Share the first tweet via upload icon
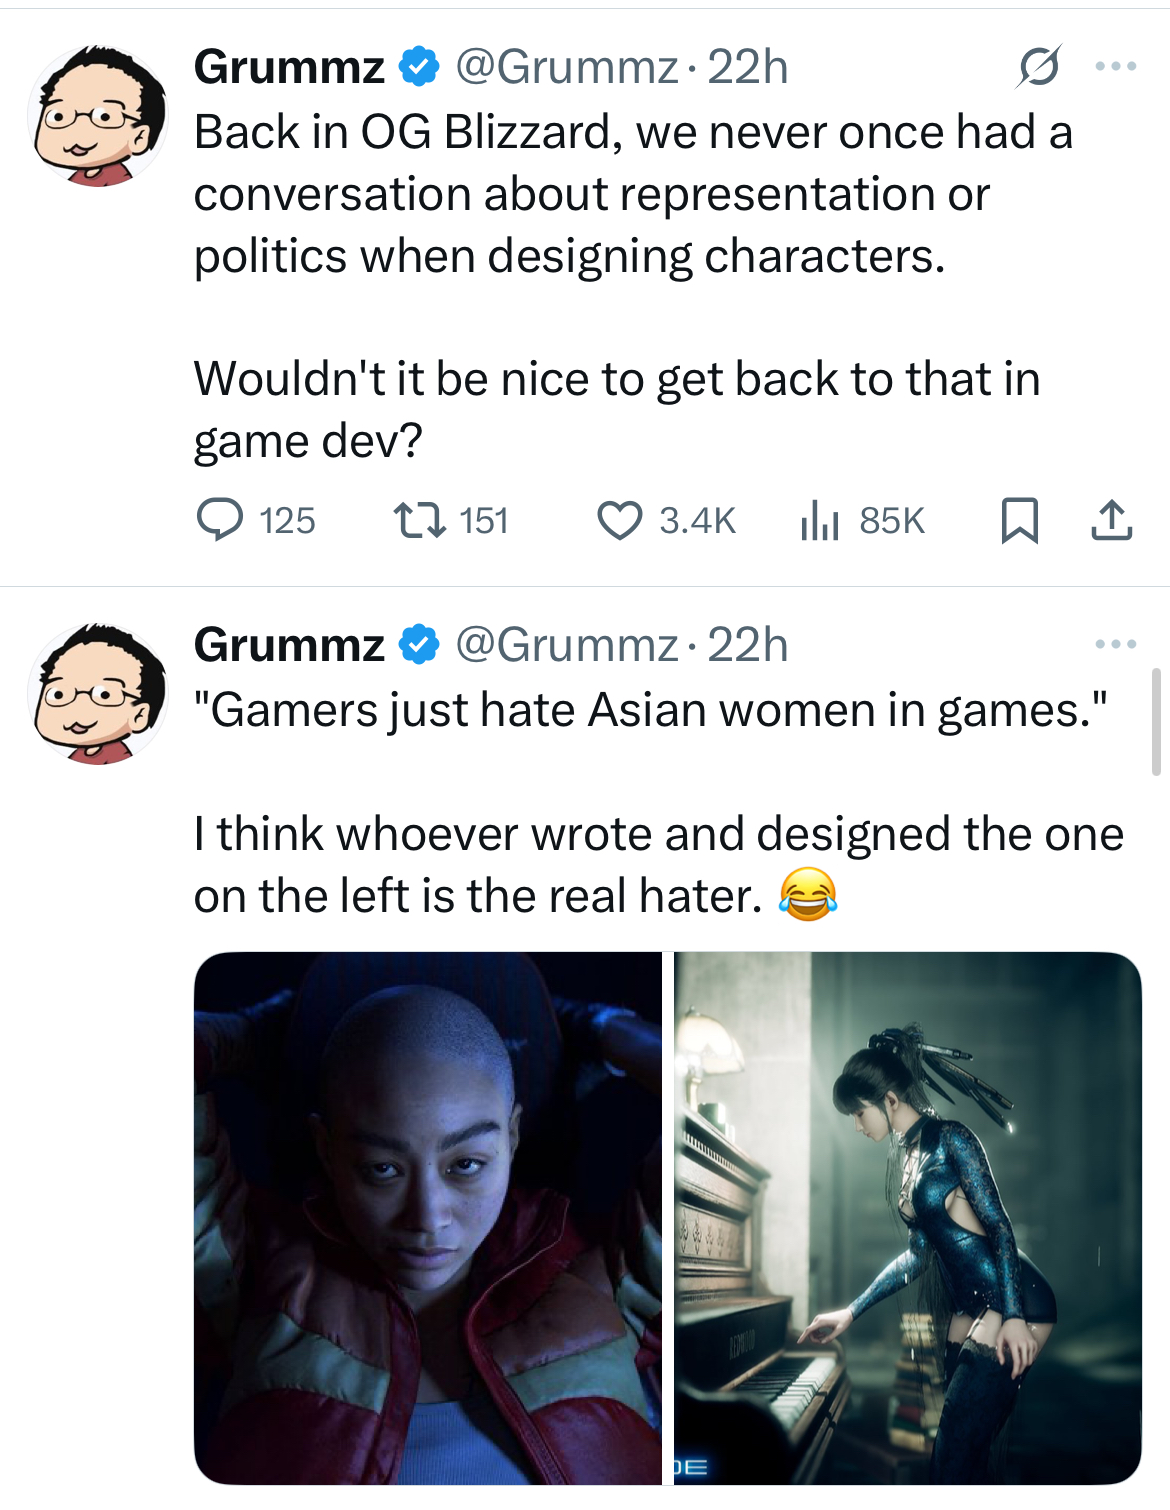1170x1510 pixels. coord(1111,521)
